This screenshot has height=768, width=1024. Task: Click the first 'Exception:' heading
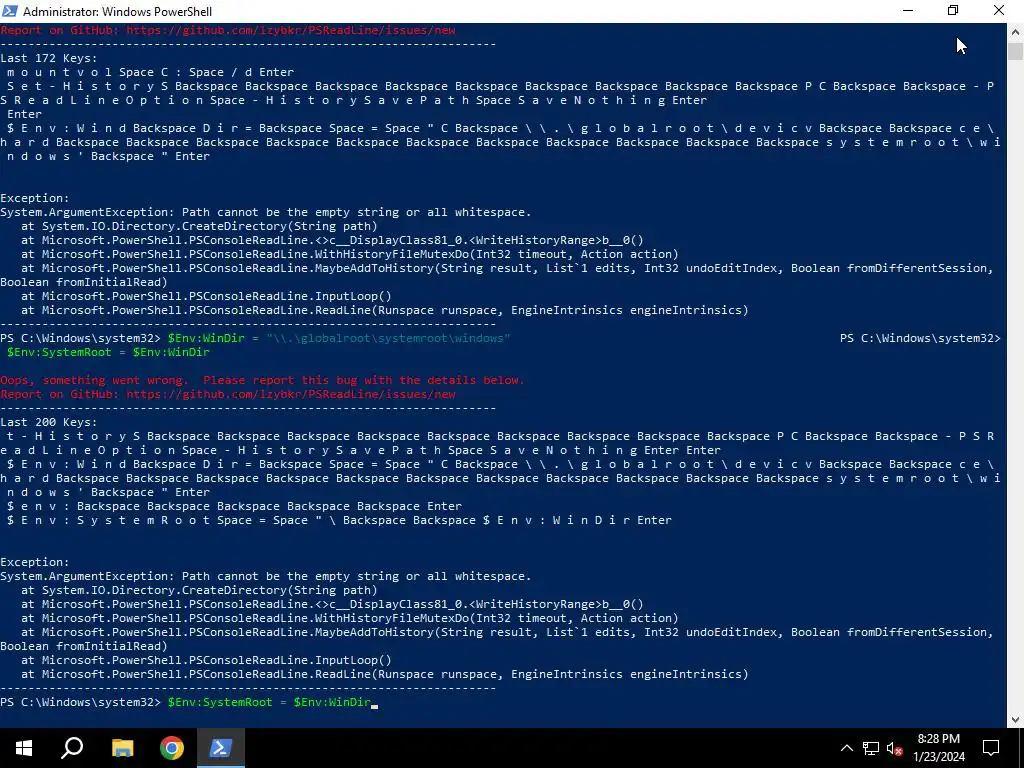click(35, 198)
